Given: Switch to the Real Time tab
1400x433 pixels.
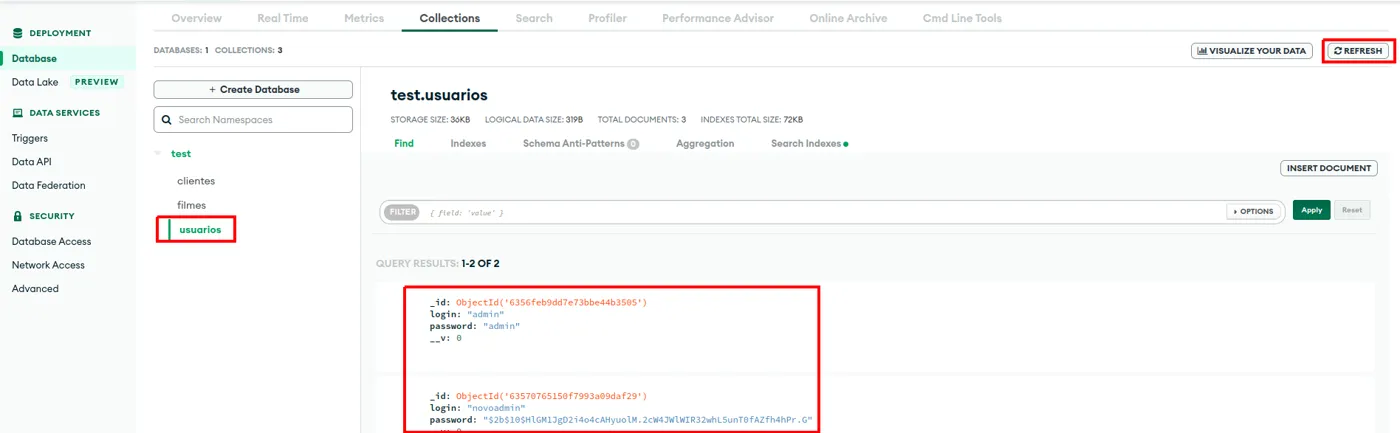Looking at the screenshot, I should point(283,18).
